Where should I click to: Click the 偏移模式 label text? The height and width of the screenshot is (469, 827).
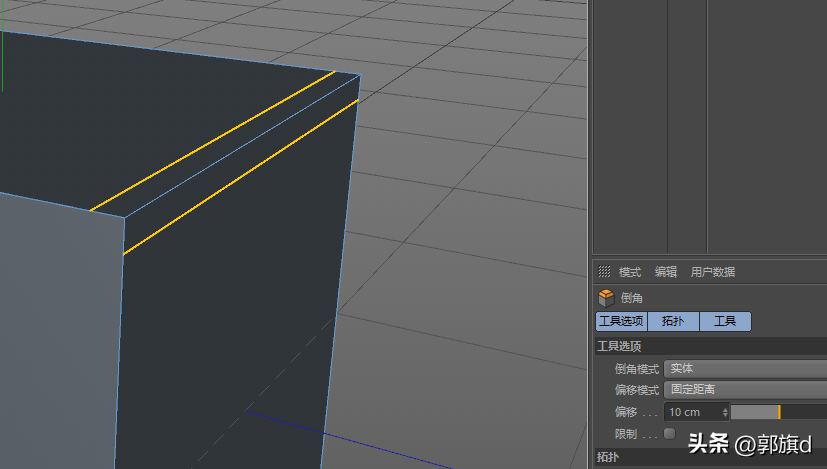pyautogui.click(x=637, y=390)
